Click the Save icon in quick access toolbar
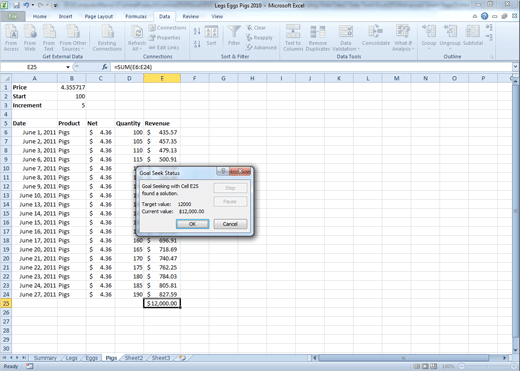520x371 pixels. (x=16, y=5)
